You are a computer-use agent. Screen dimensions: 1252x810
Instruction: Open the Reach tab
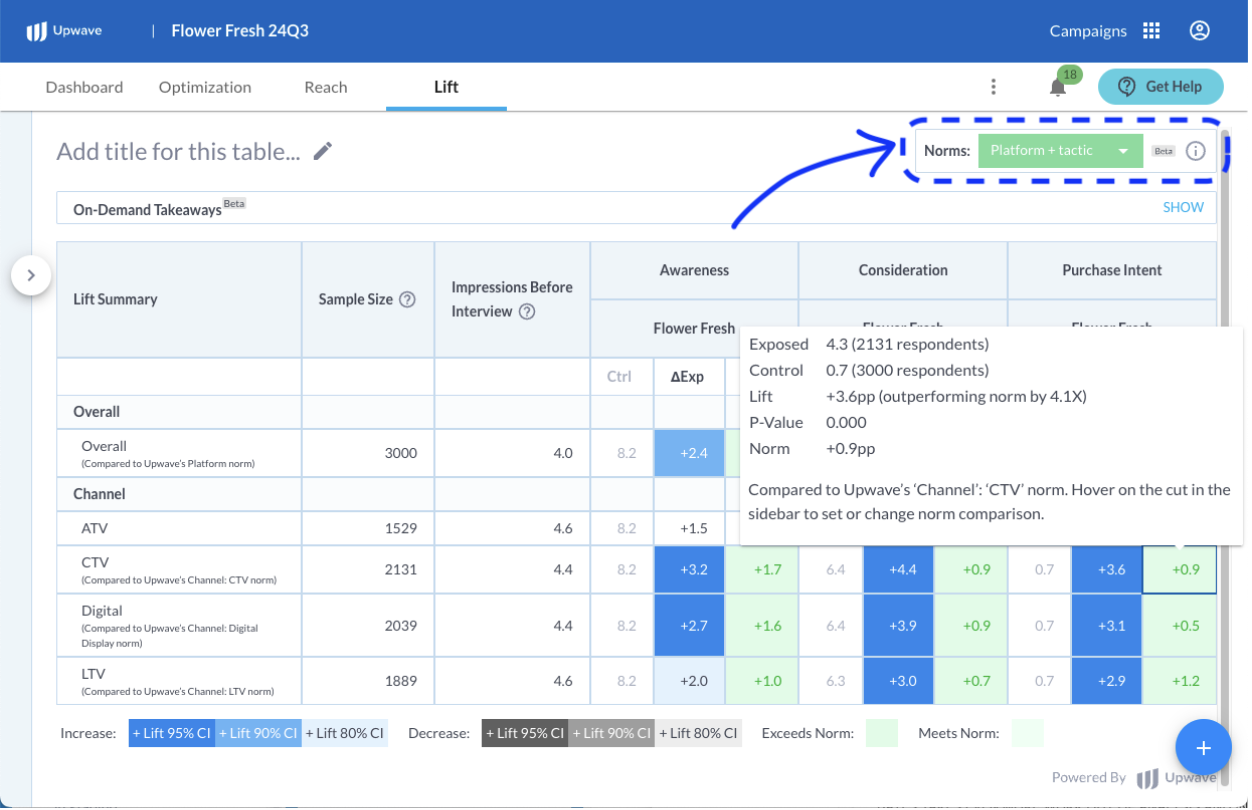coord(325,87)
